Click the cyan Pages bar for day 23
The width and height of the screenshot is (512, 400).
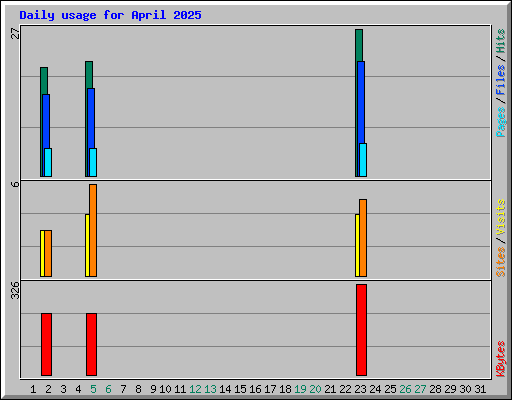[x=363, y=160]
